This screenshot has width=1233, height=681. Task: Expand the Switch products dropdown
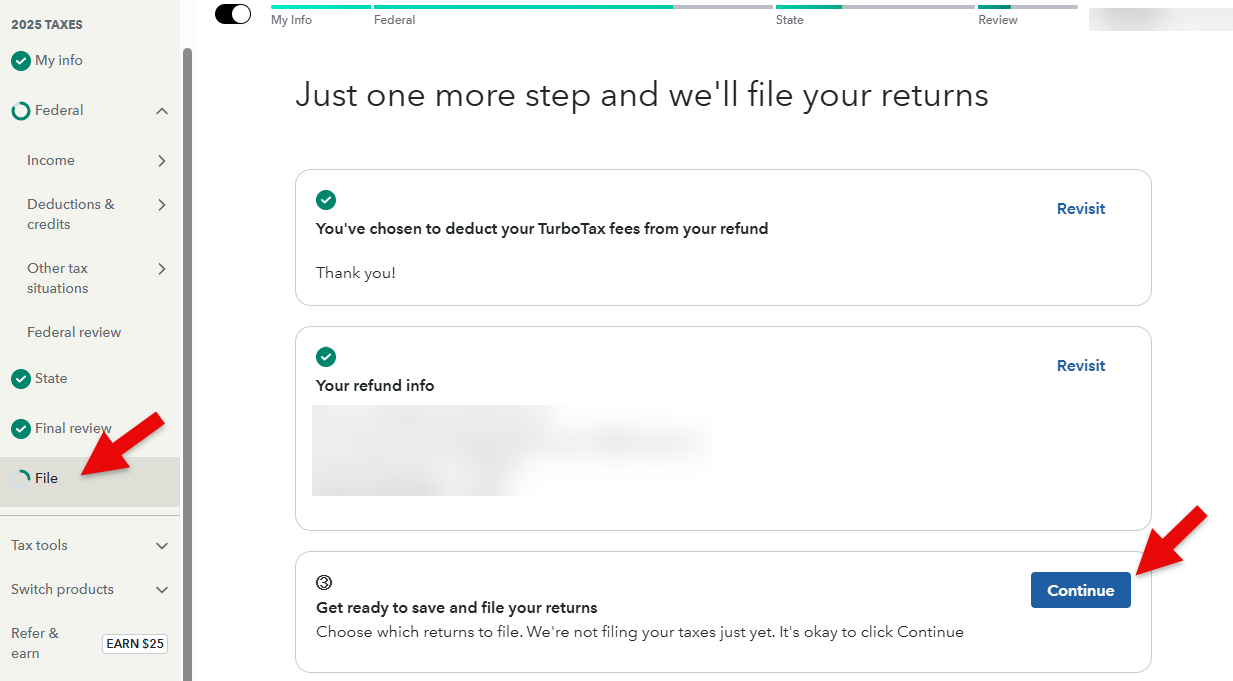pos(162,590)
